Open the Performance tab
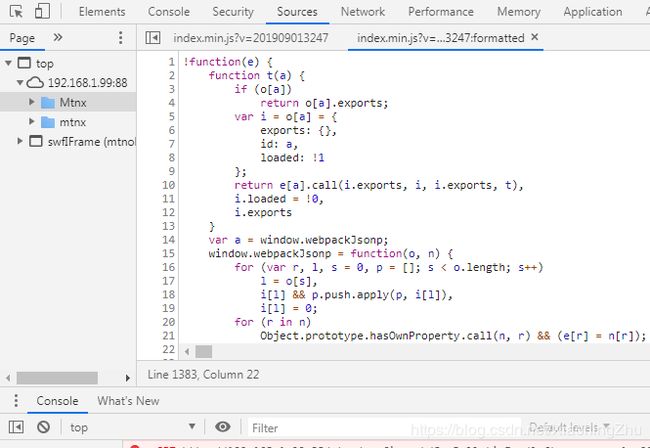 click(441, 12)
